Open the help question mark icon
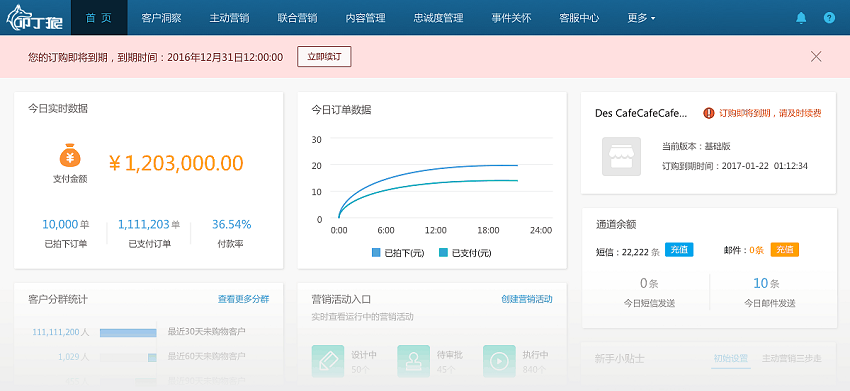The height and width of the screenshot is (391, 850). (829, 18)
